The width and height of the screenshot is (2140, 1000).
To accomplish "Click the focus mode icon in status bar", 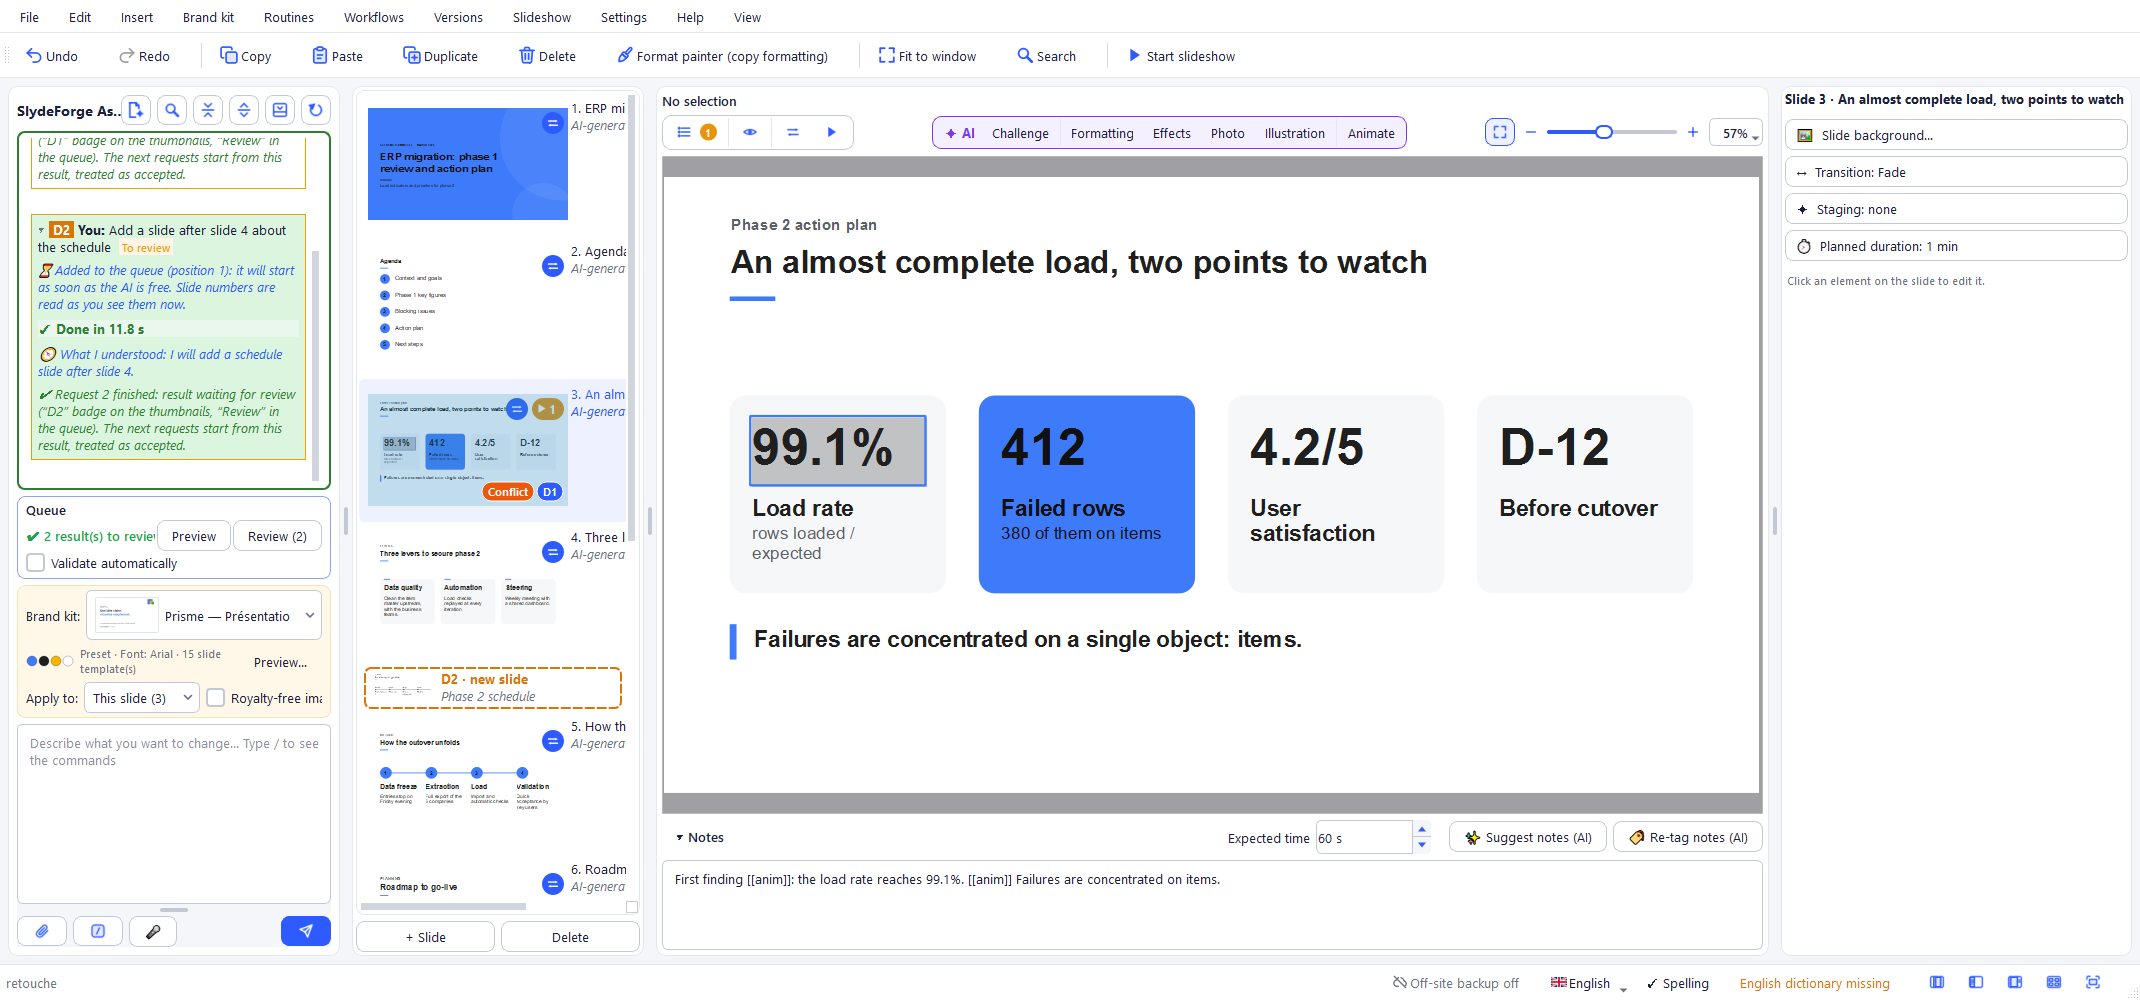I will tap(2093, 983).
